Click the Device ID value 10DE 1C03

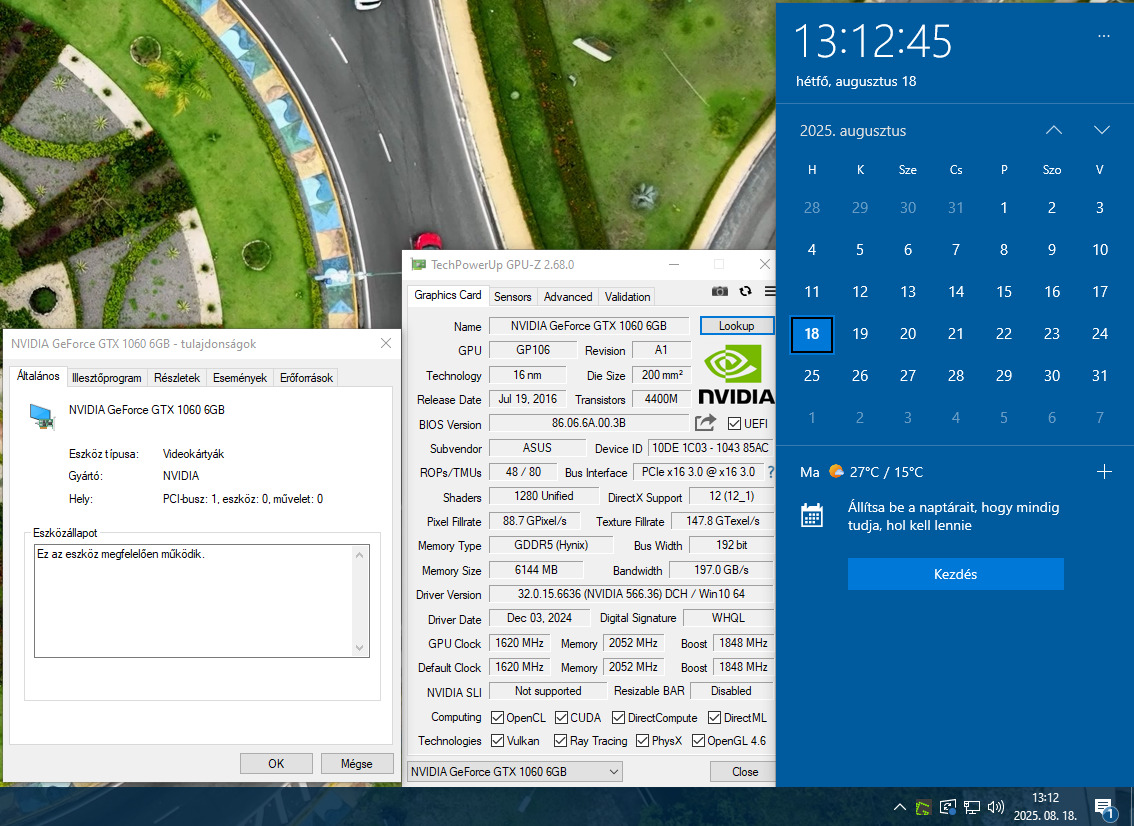coord(710,448)
